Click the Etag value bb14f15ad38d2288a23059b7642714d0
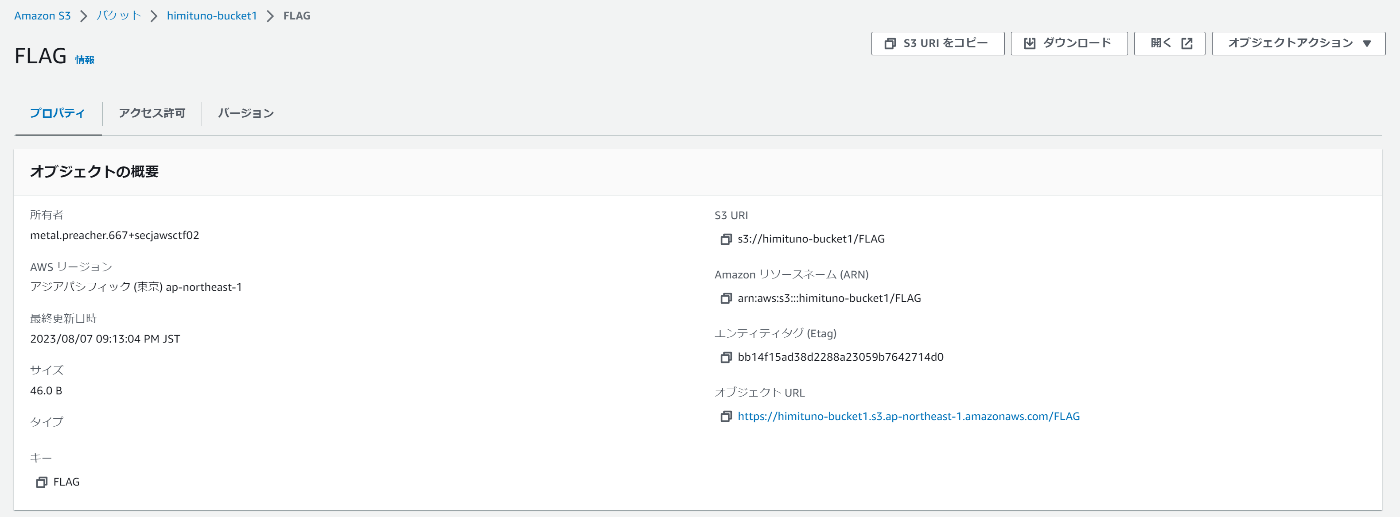Screen dimensions: 1400x517 (840, 357)
